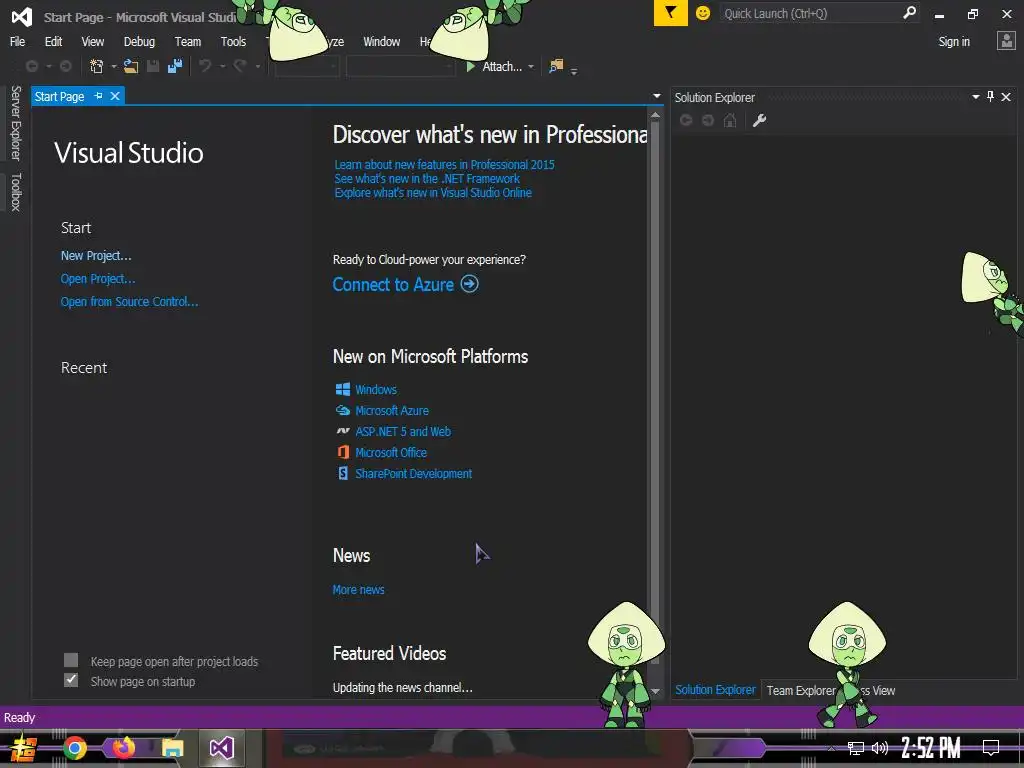
Task: Click the New Project toolbar icon
Action: tap(97, 66)
